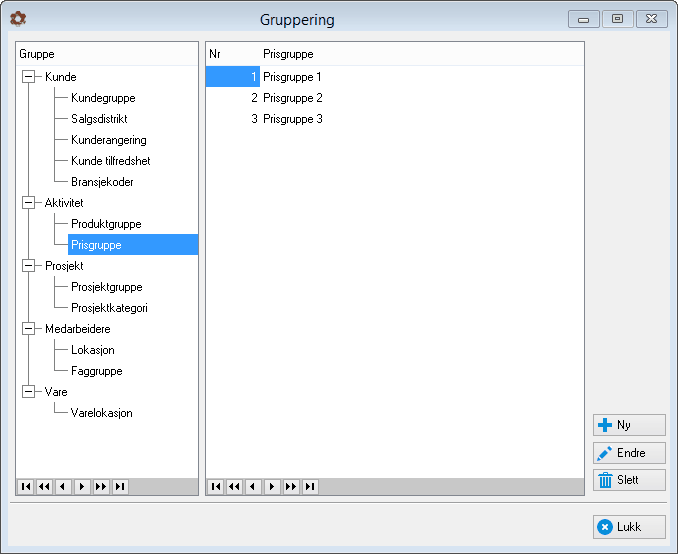Jump forward a page in Prisgruppe navigator
Screen dimensions: 678x554
[291, 487]
